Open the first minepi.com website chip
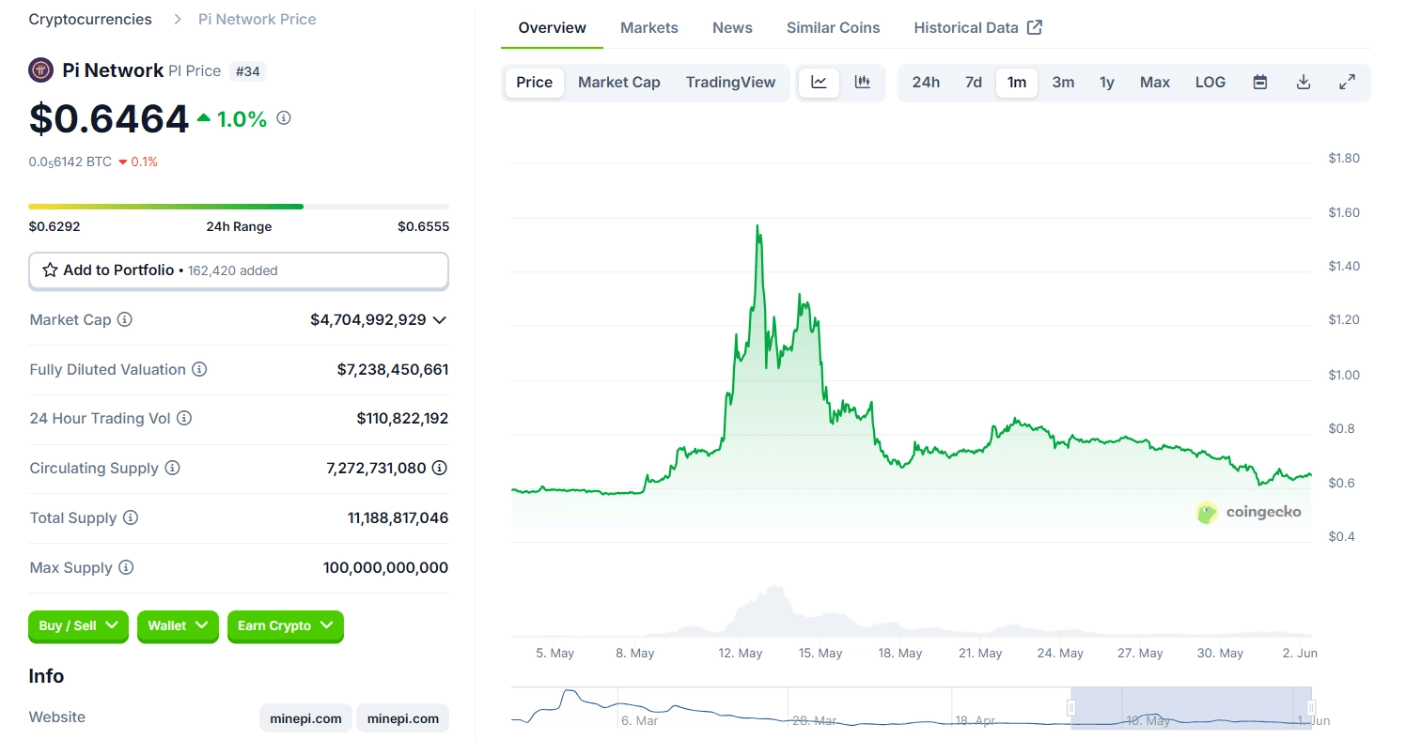This screenshot has width=1421, height=740. (306, 718)
